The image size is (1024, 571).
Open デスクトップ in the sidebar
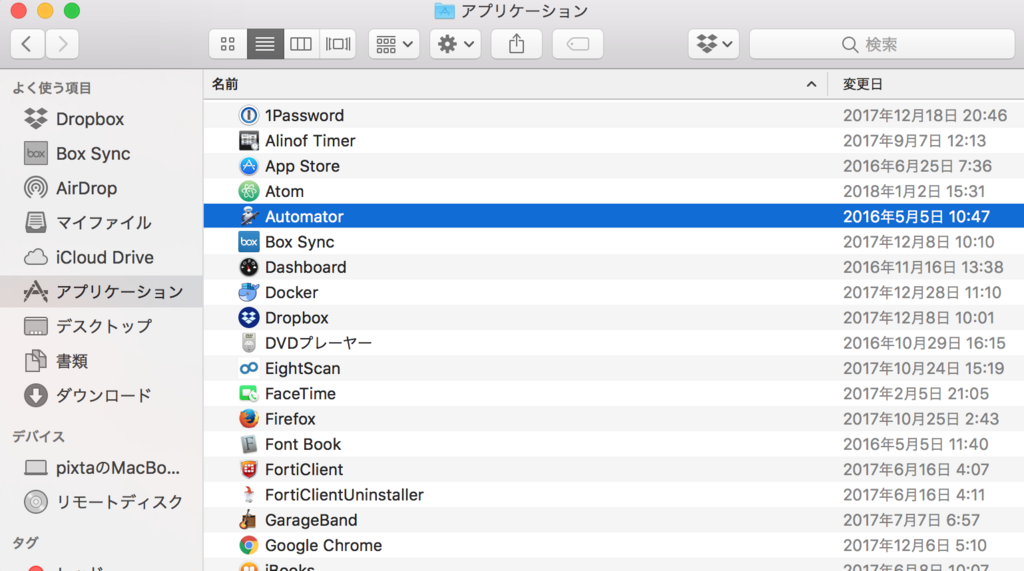click(101, 326)
